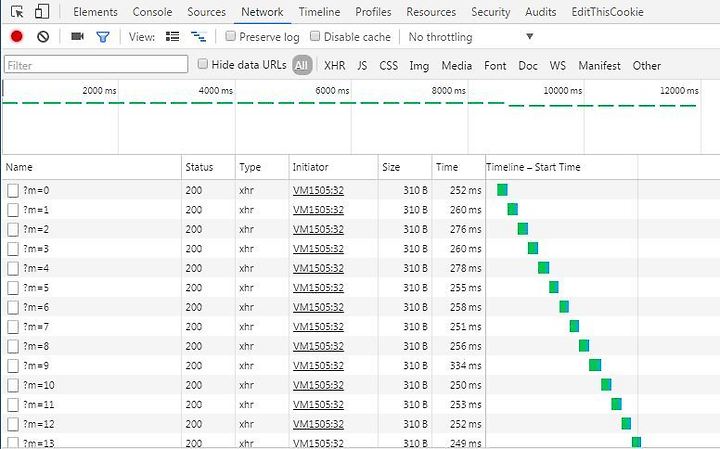The width and height of the screenshot is (720, 449).
Task: Filter requests by CSS
Action: tap(388, 66)
